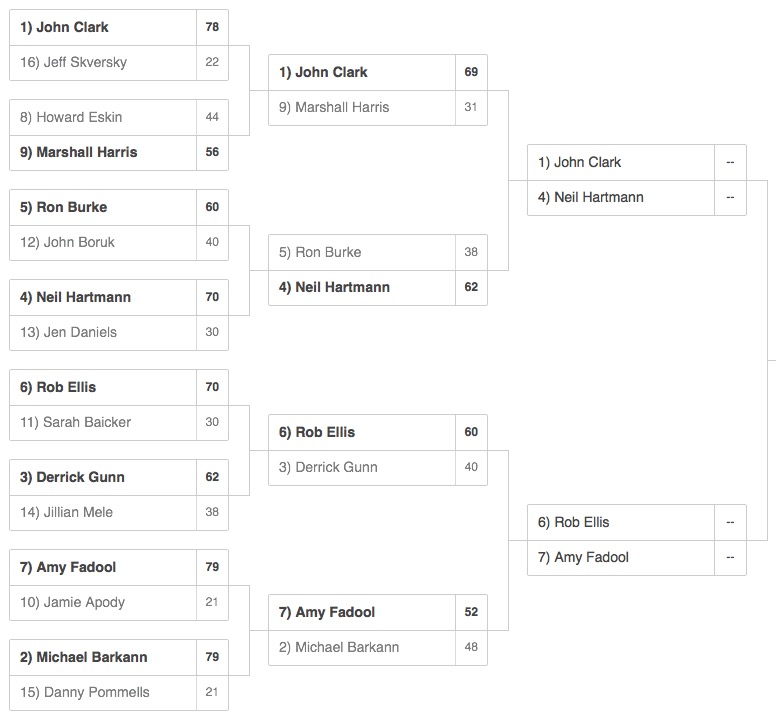
Task: Select John Clark in first-round matchup
Action: 119,27
